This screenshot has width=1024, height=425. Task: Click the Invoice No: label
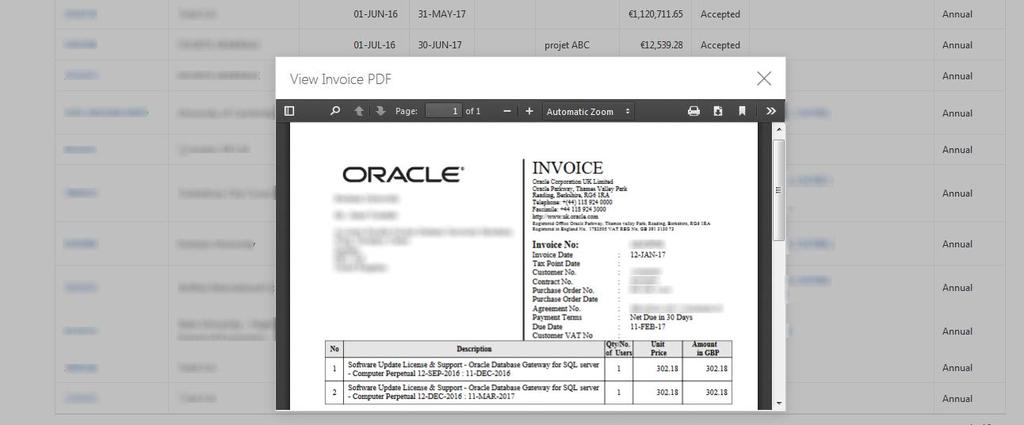pos(555,245)
